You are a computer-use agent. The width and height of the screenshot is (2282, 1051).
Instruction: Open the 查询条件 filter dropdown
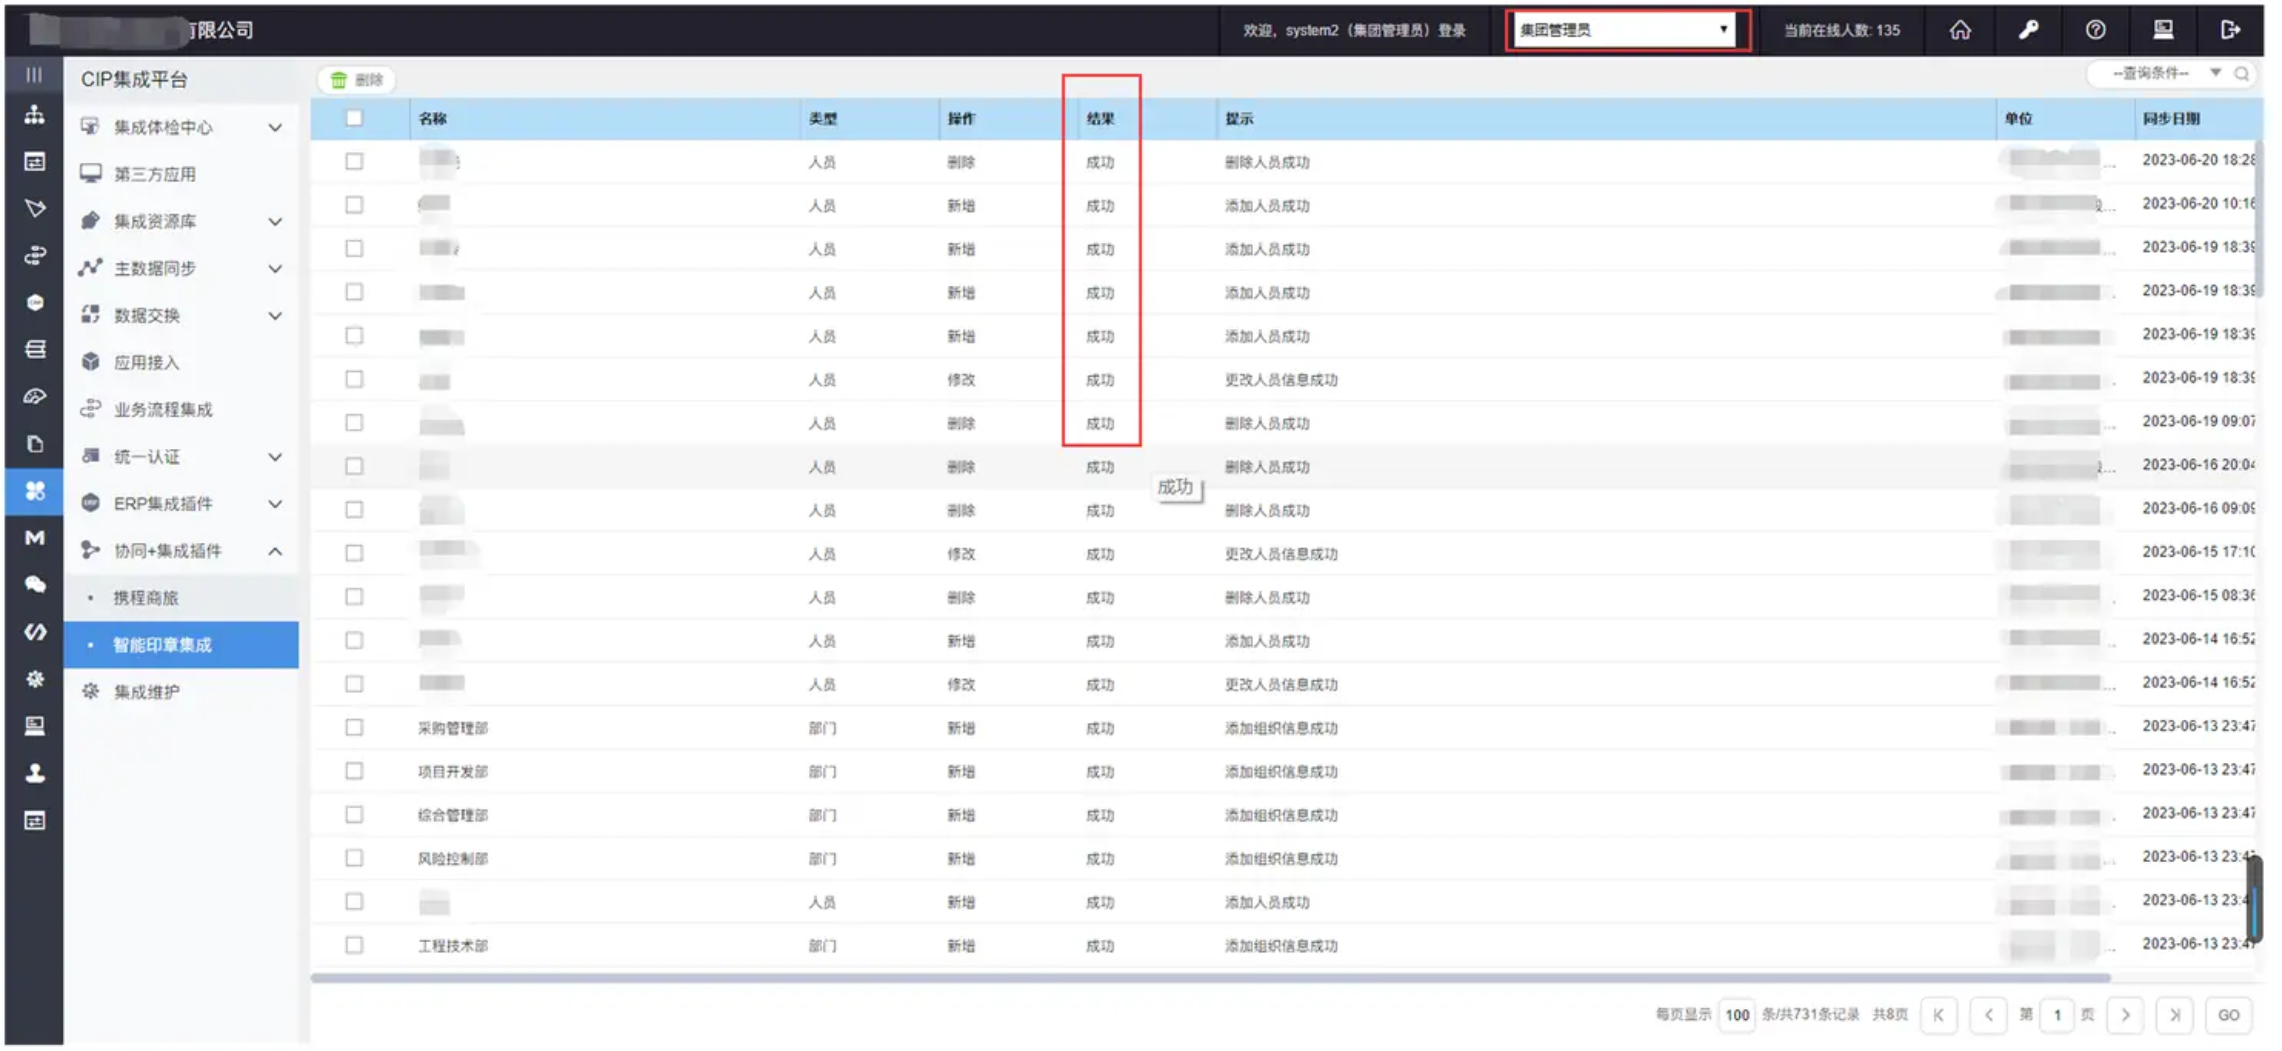tap(2165, 74)
